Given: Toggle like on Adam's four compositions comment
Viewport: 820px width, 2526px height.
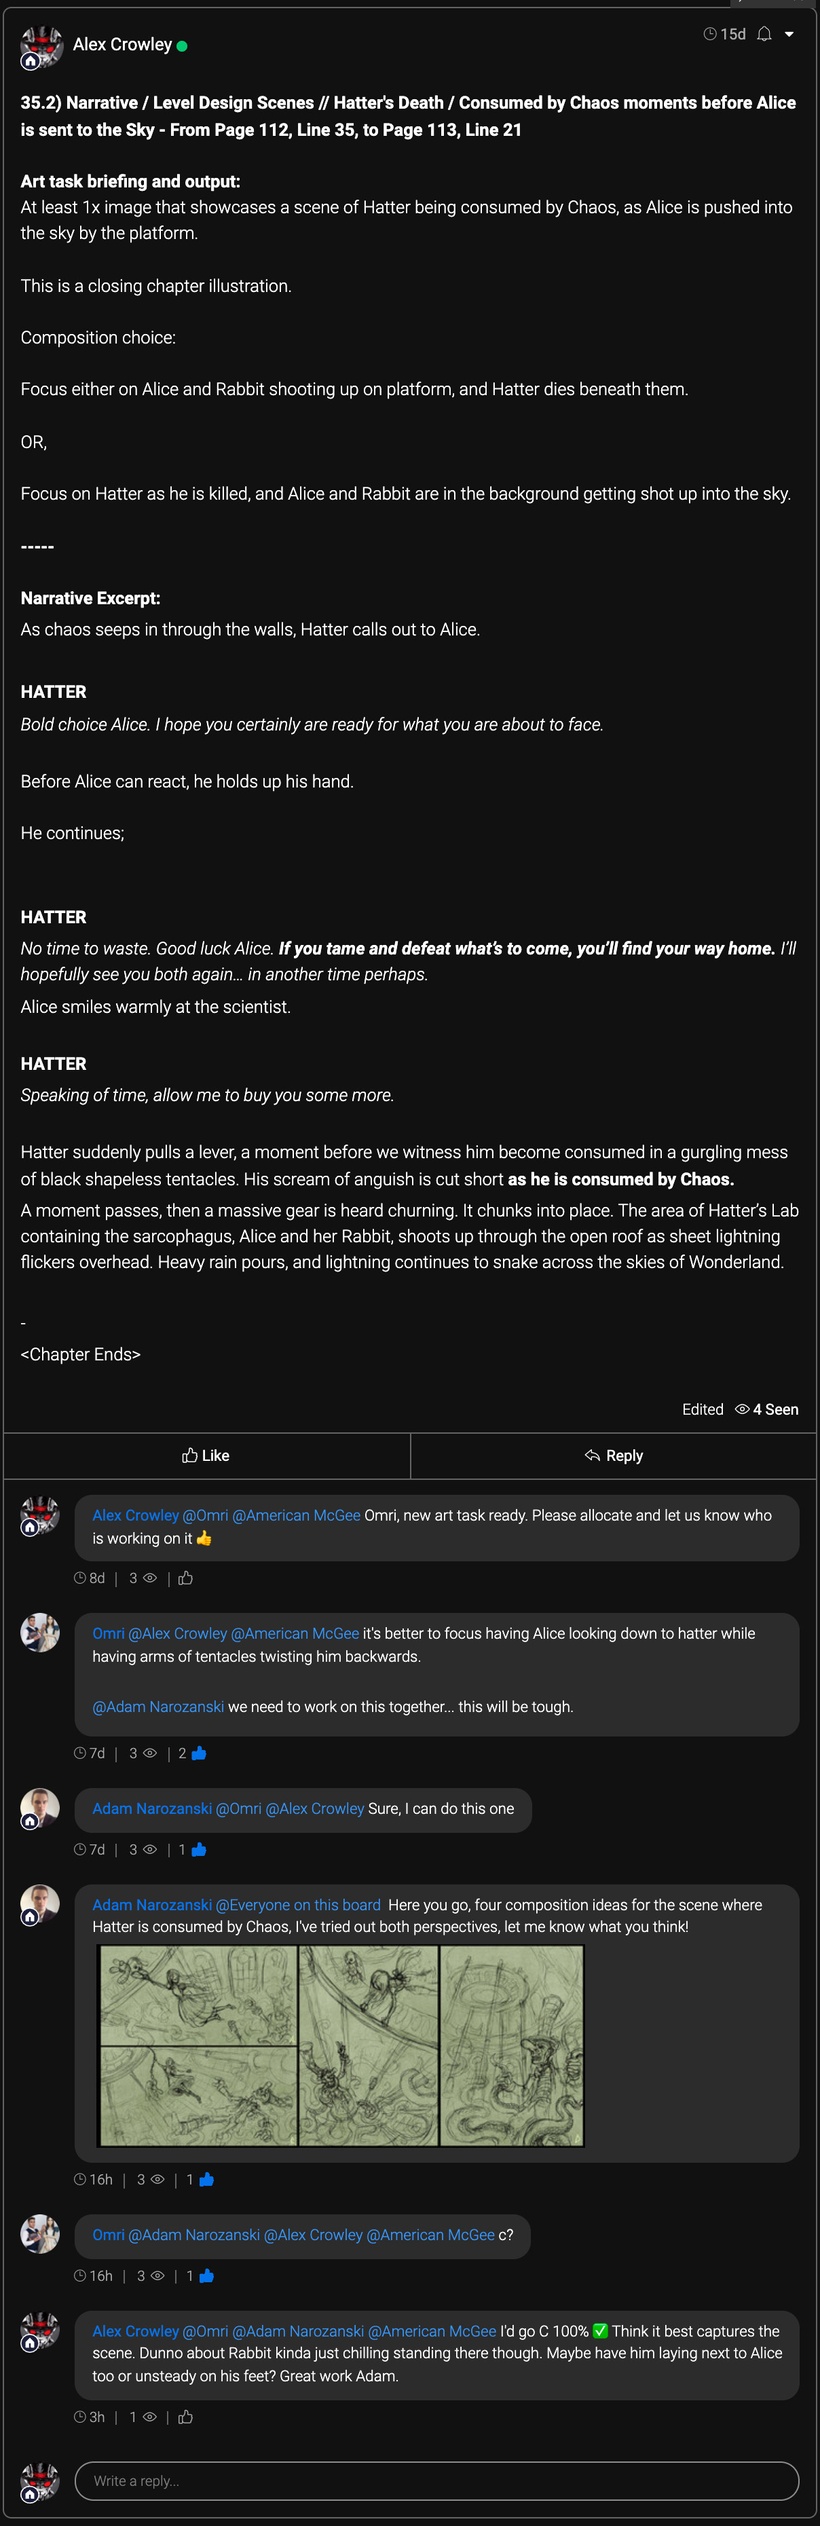Looking at the screenshot, I should [206, 2179].
